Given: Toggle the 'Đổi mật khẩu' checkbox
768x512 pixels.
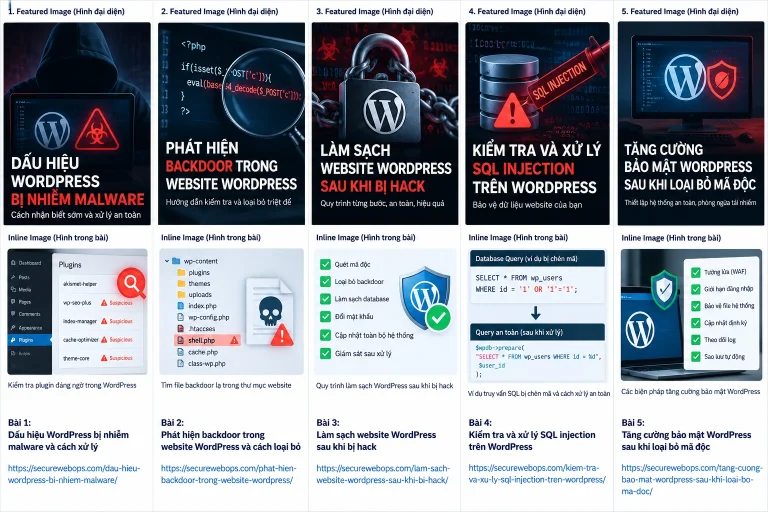Looking at the screenshot, I should pos(325,317).
